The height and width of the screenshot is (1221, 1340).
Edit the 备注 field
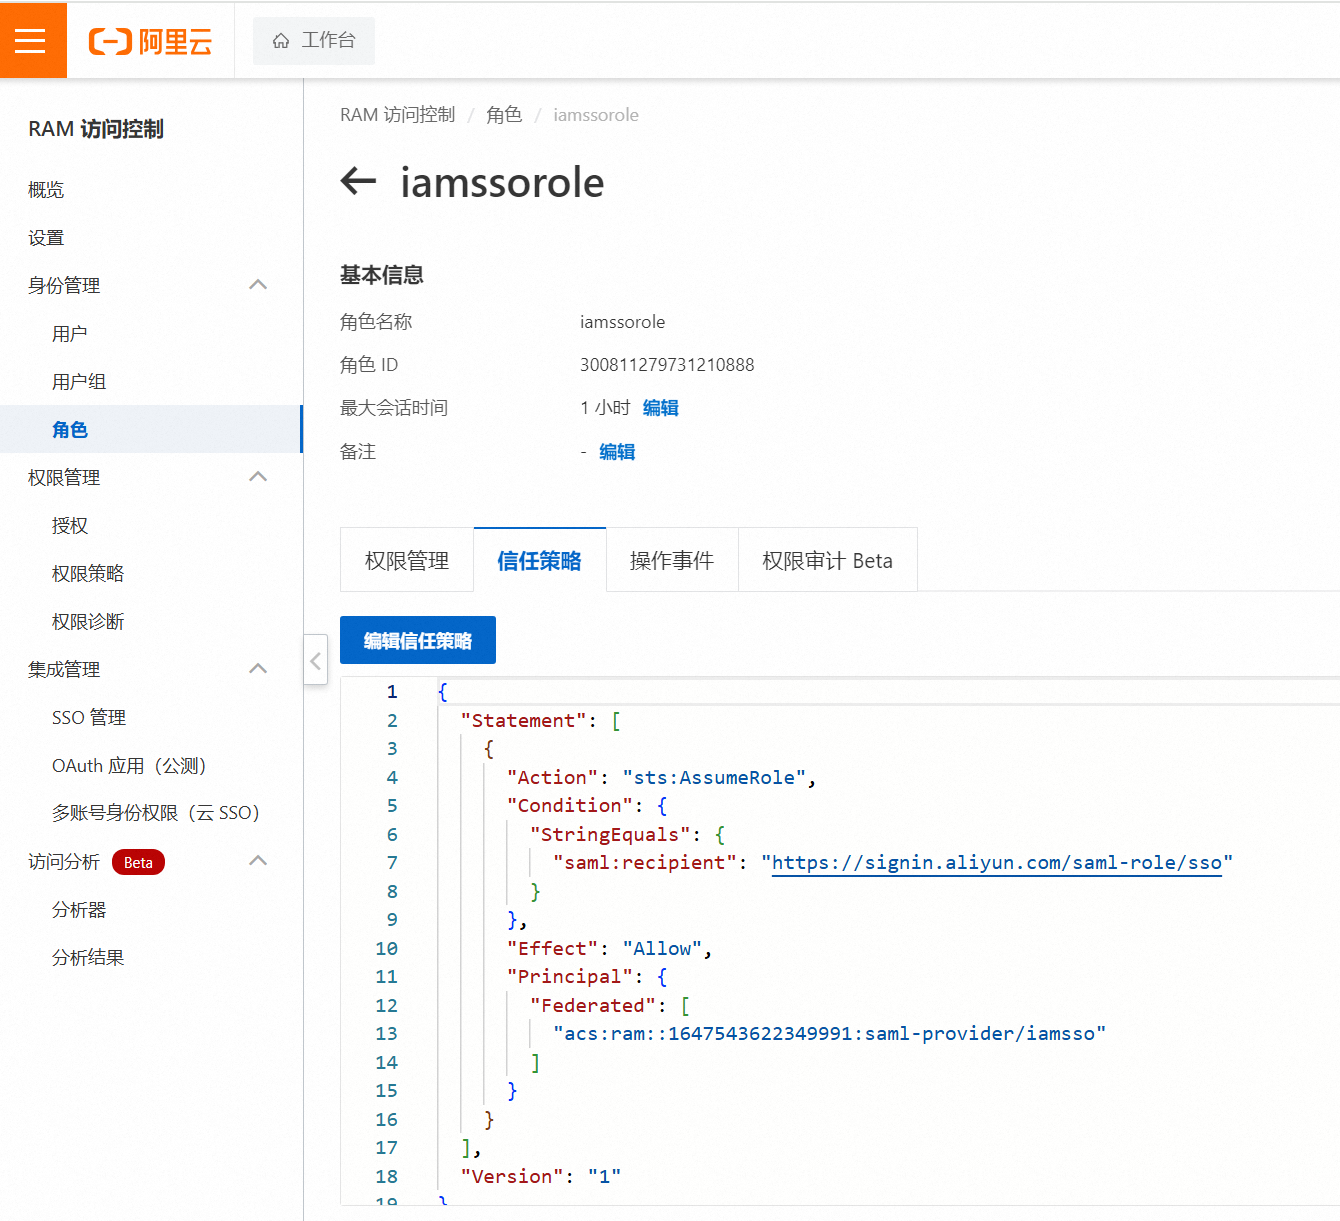pyautogui.click(x=617, y=452)
